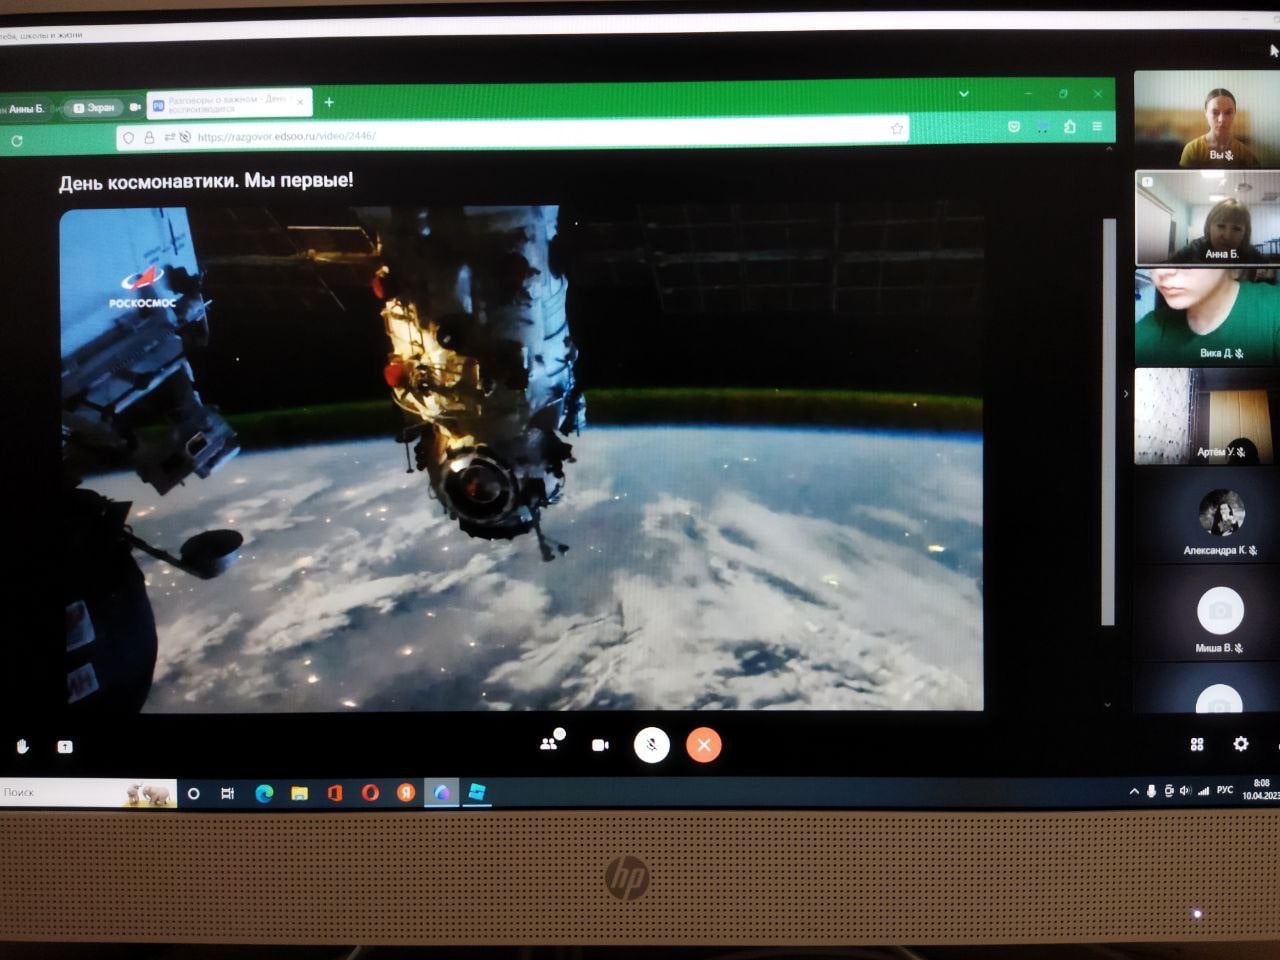Open Yandex browser from the taskbar
This screenshot has width=1280, height=960.
pos(406,793)
